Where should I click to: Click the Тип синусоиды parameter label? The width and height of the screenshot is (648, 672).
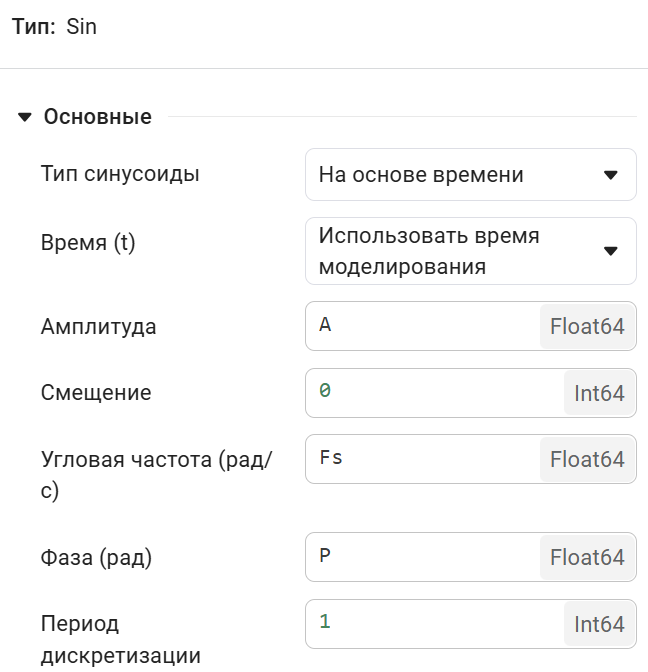coord(120,174)
